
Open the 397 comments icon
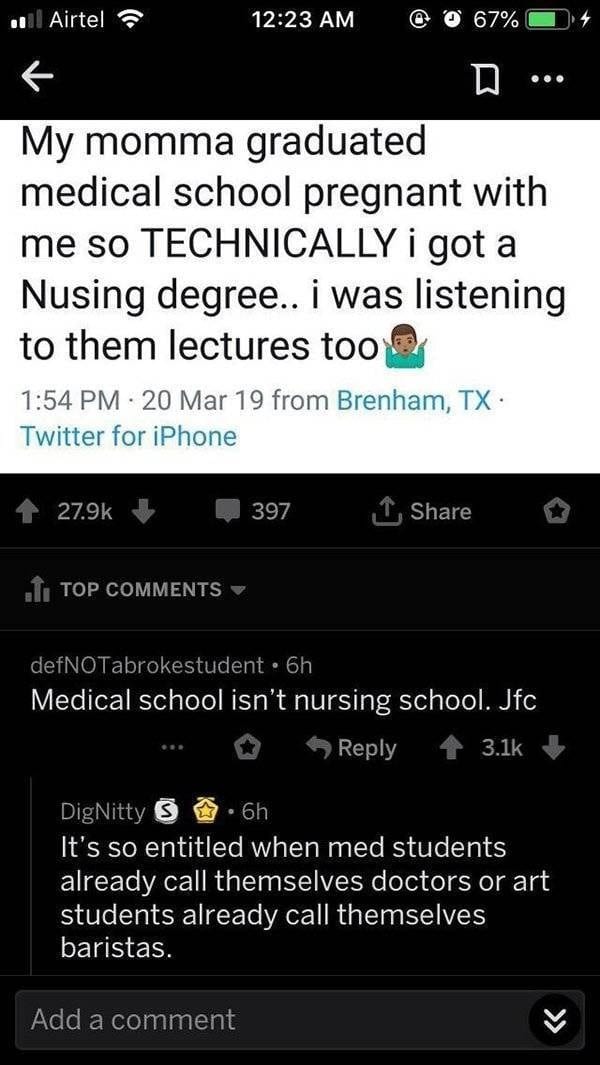point(230,511)
